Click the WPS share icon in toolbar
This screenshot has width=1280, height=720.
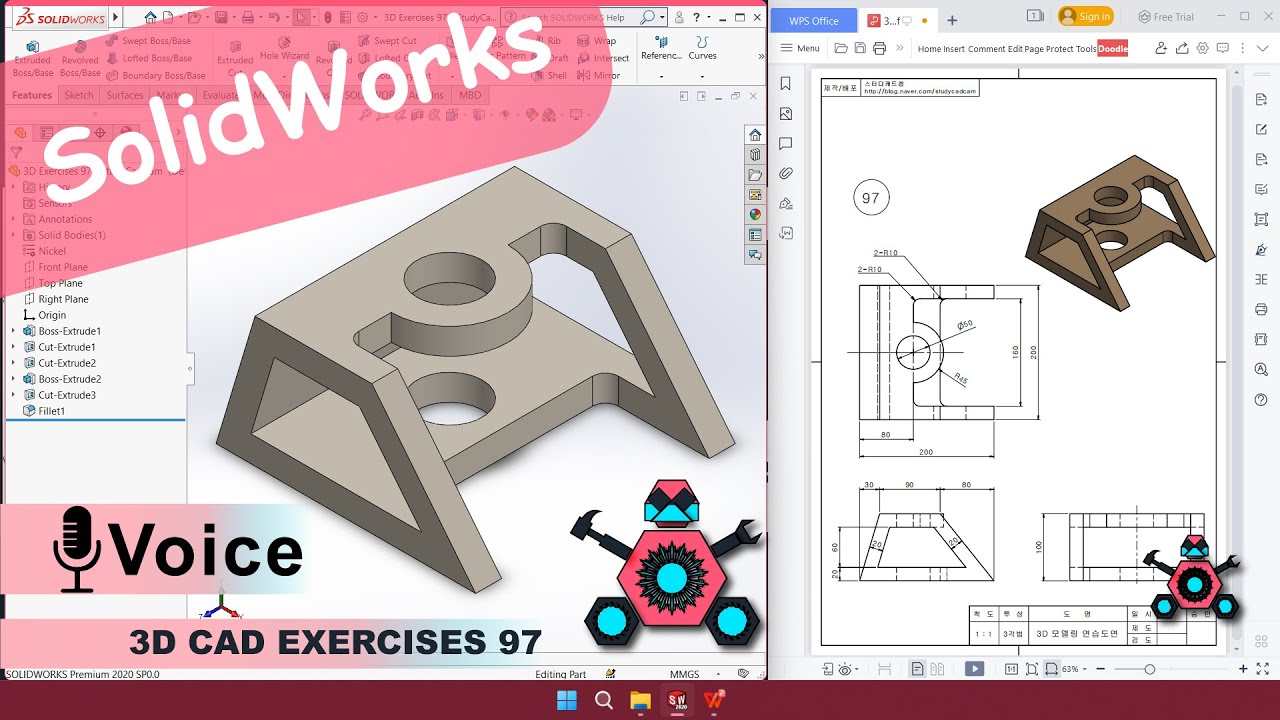coord(1182,48)
